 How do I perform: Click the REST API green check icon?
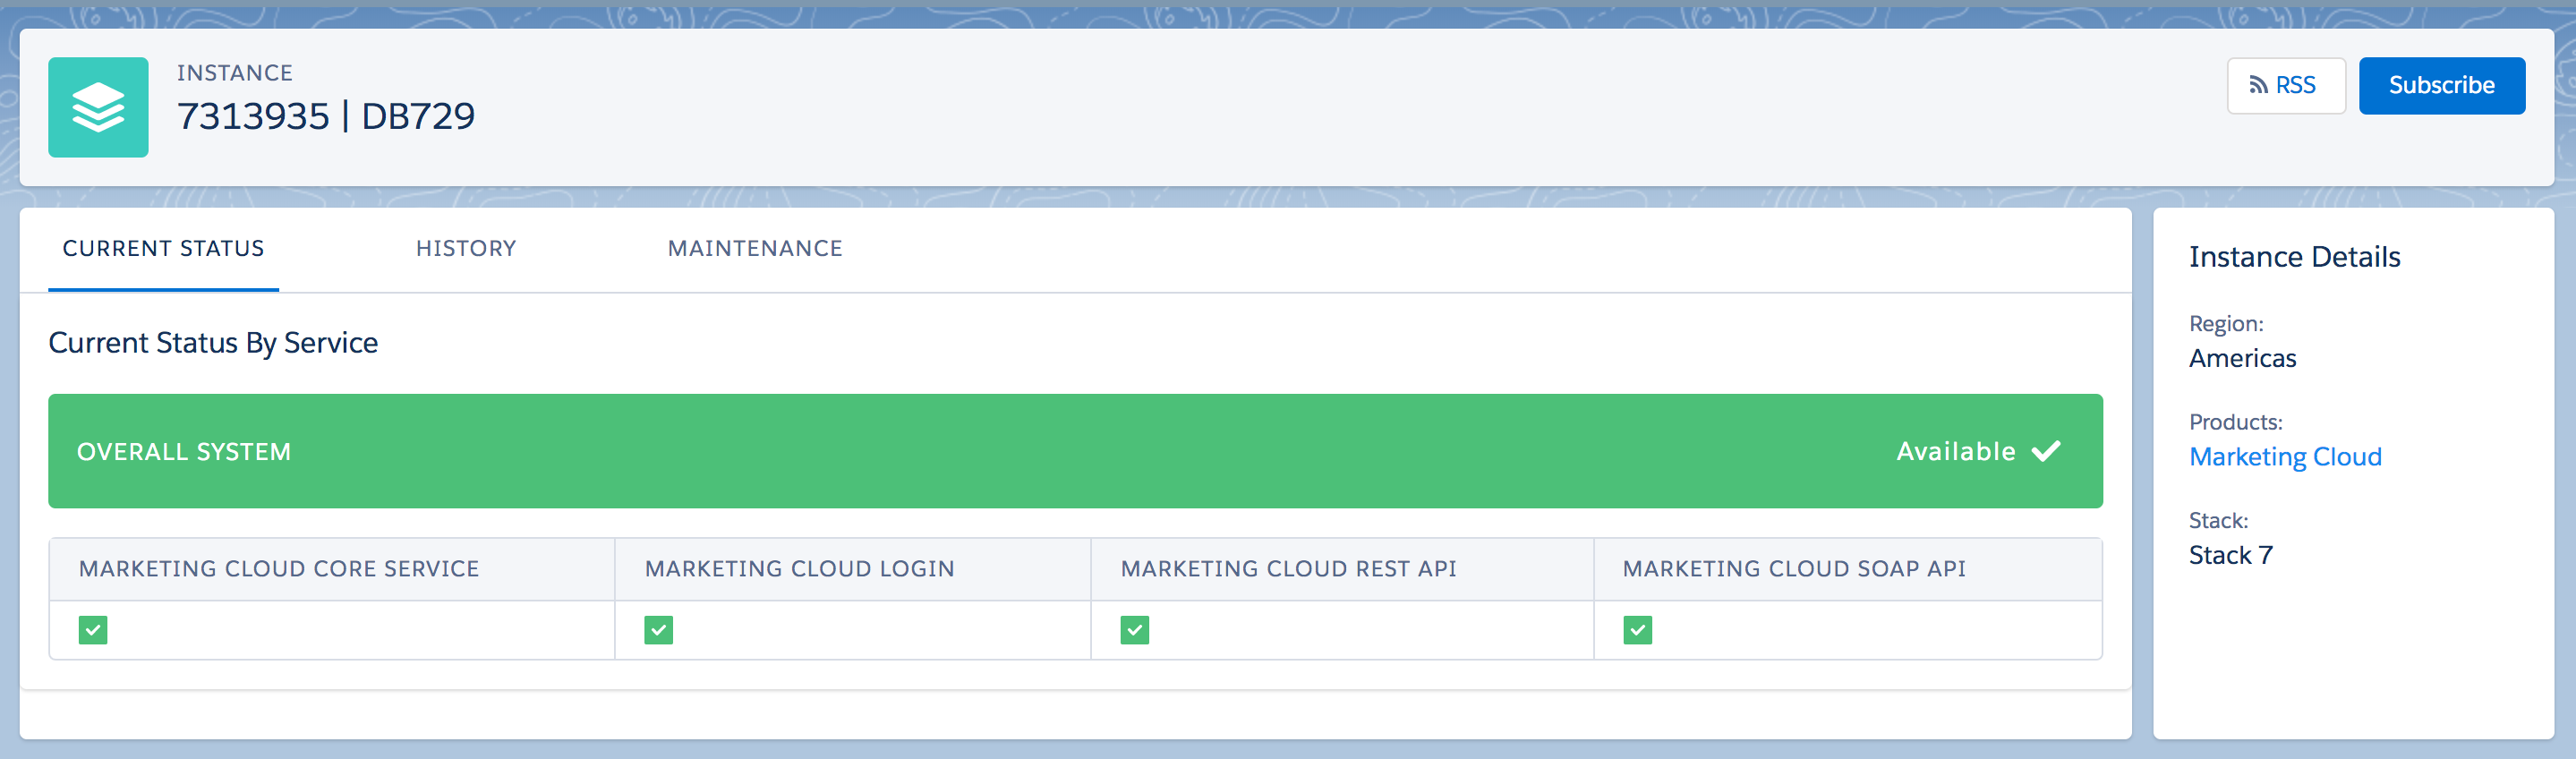coord(1135,630)
